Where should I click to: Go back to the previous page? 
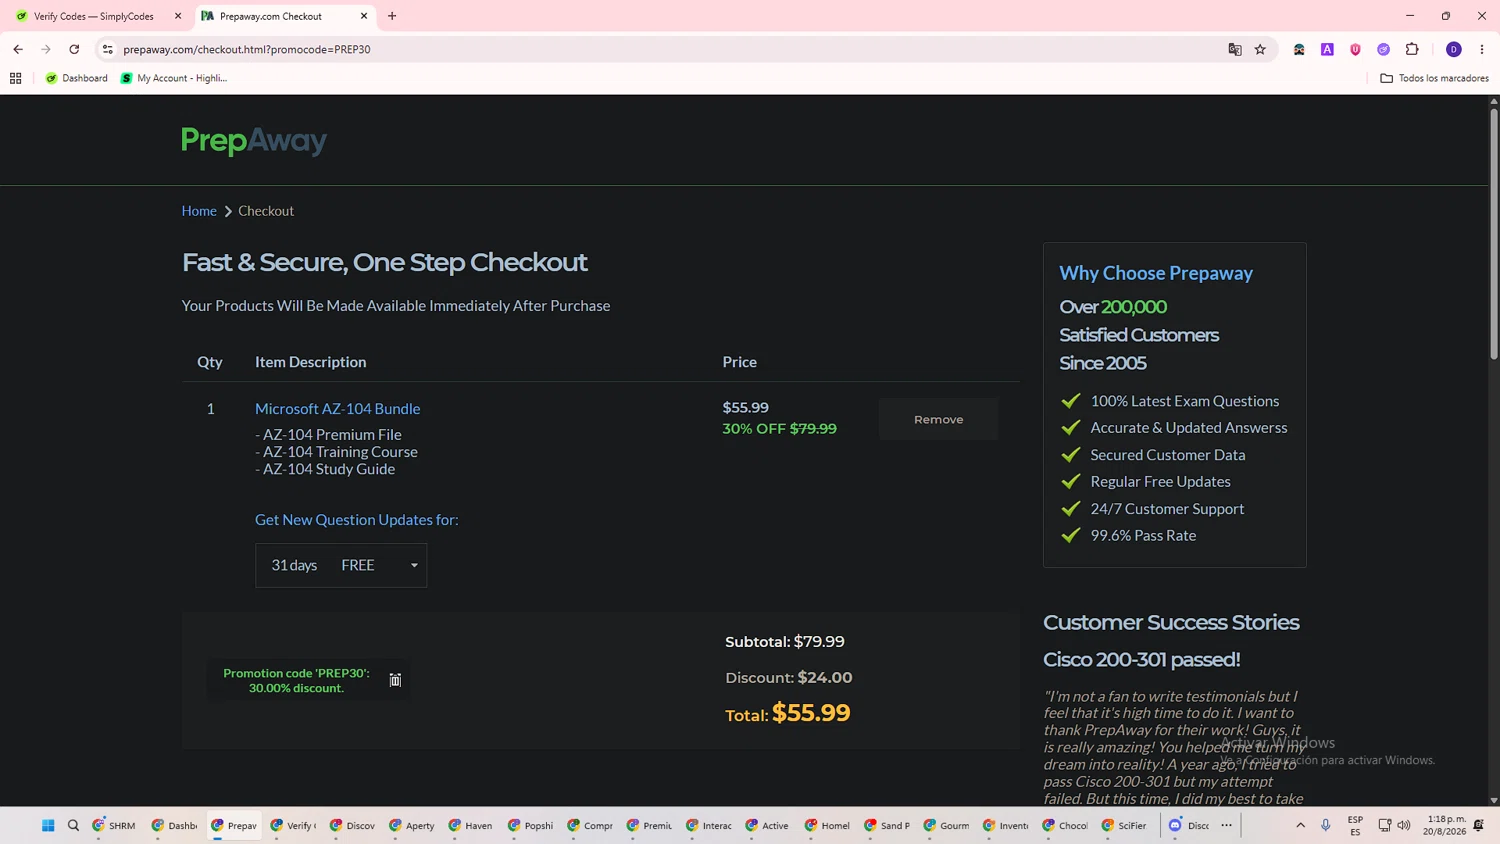(18, 49)
